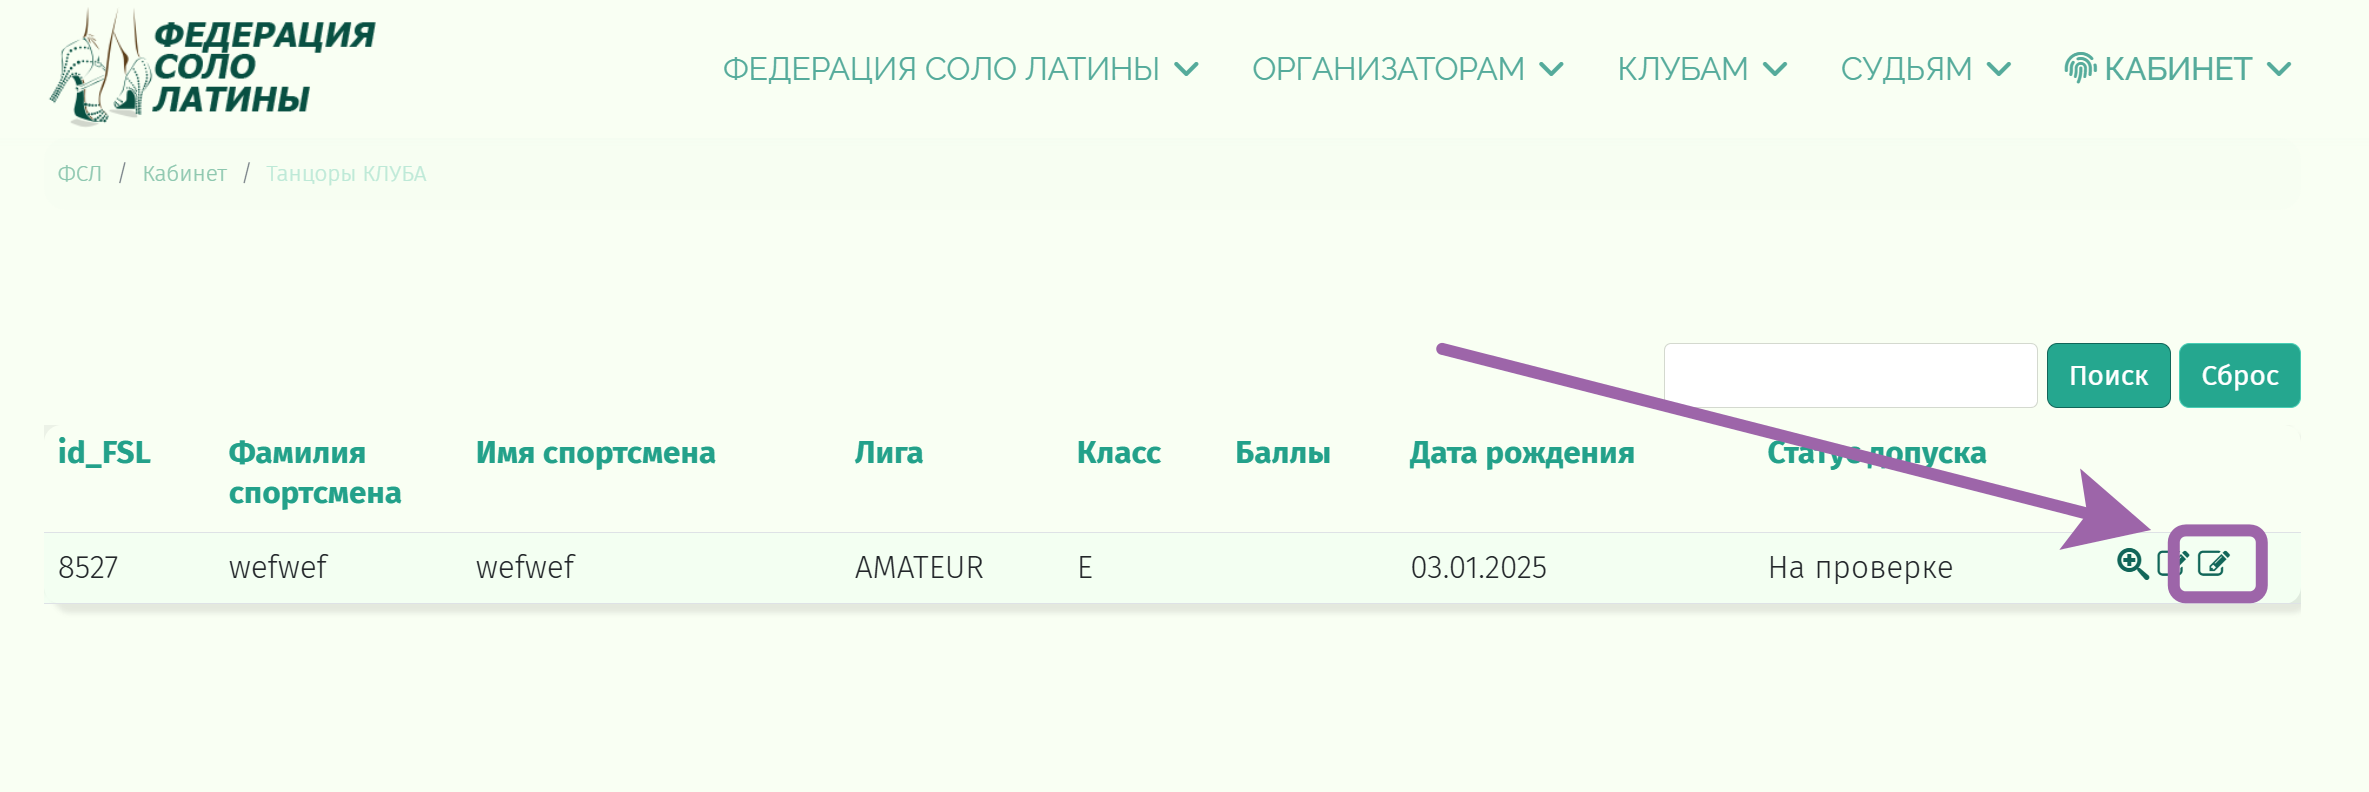The height and width of the screenshot is (792, 2369).
Task: Open the Кабинет breadcrumb link
Action: 184,174
